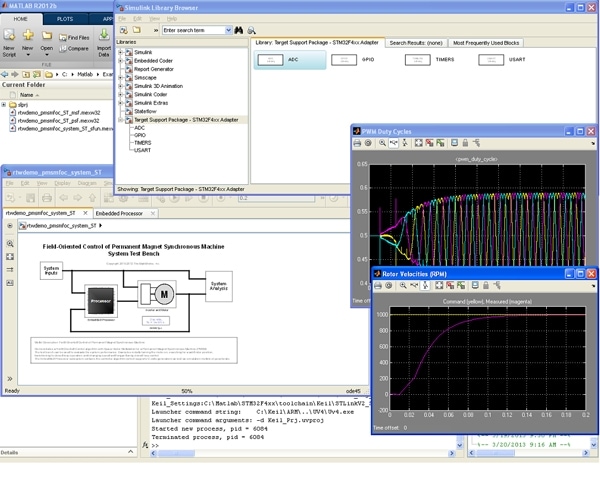Click the New Script icon in MATLAB

click(9, 35)
